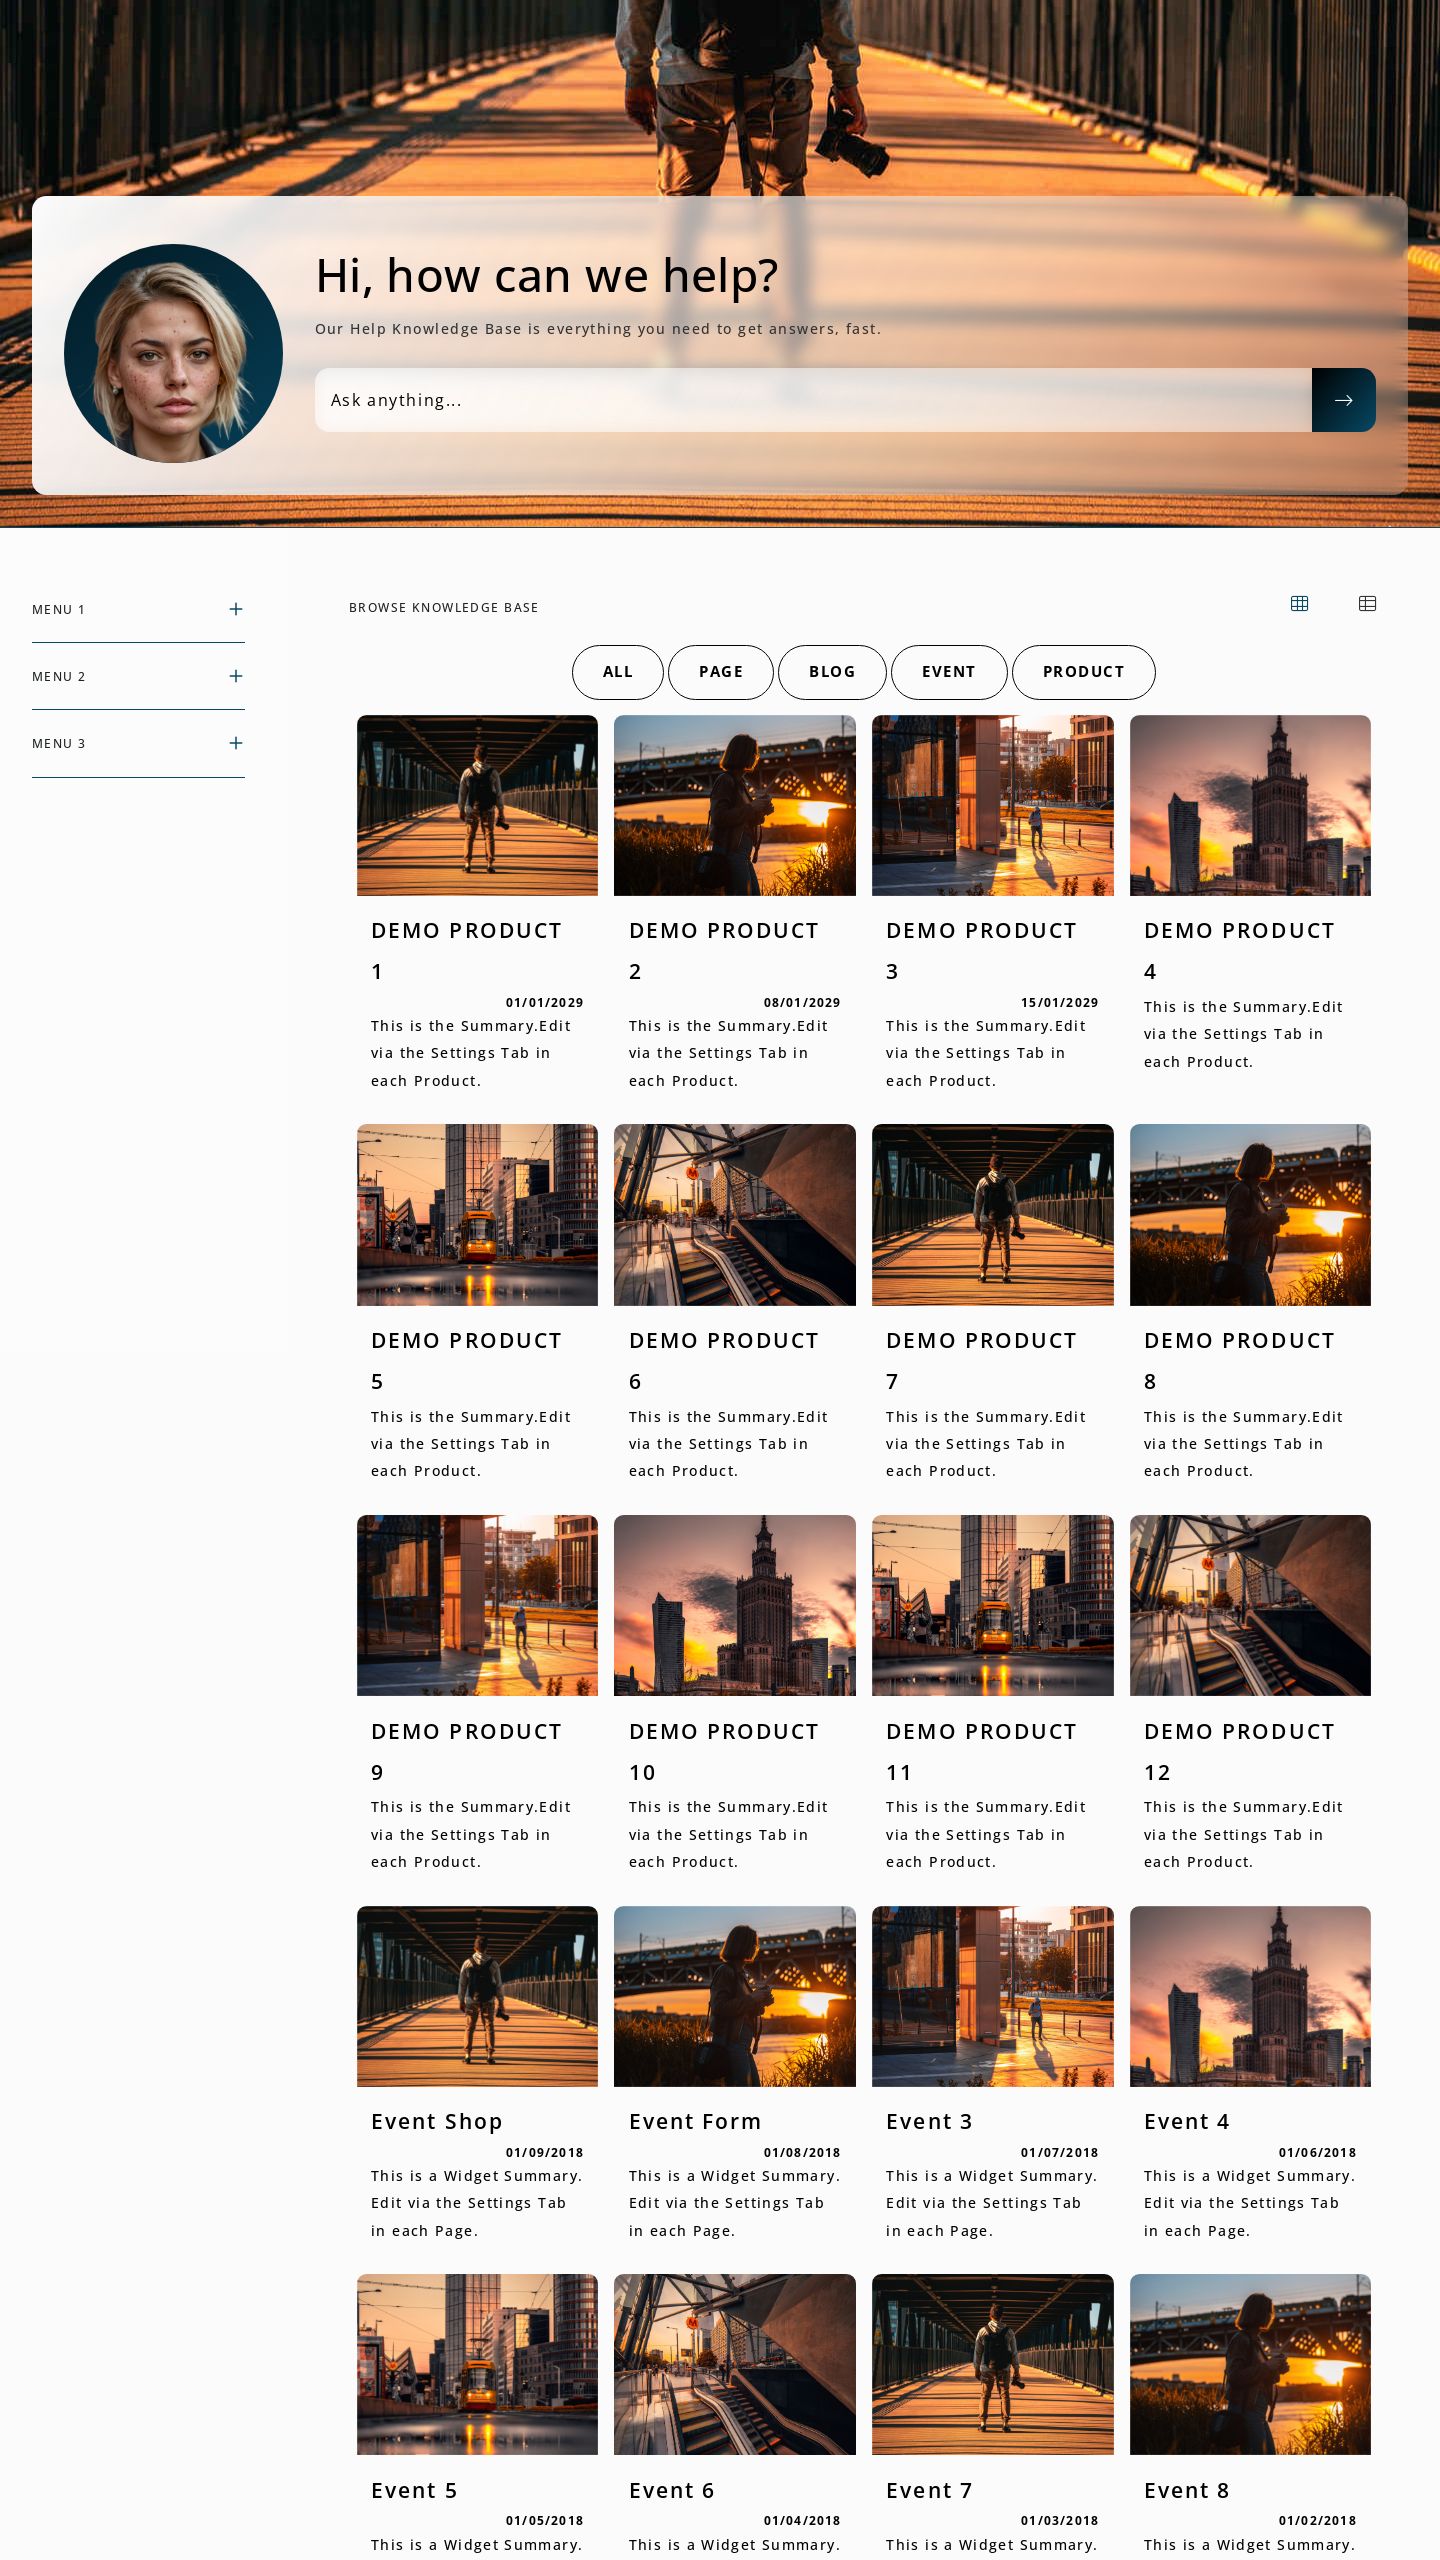Click Demo Product 6 escalator thumbnail
This screenshot has height=2560, width=1440.
(734, 1214)
